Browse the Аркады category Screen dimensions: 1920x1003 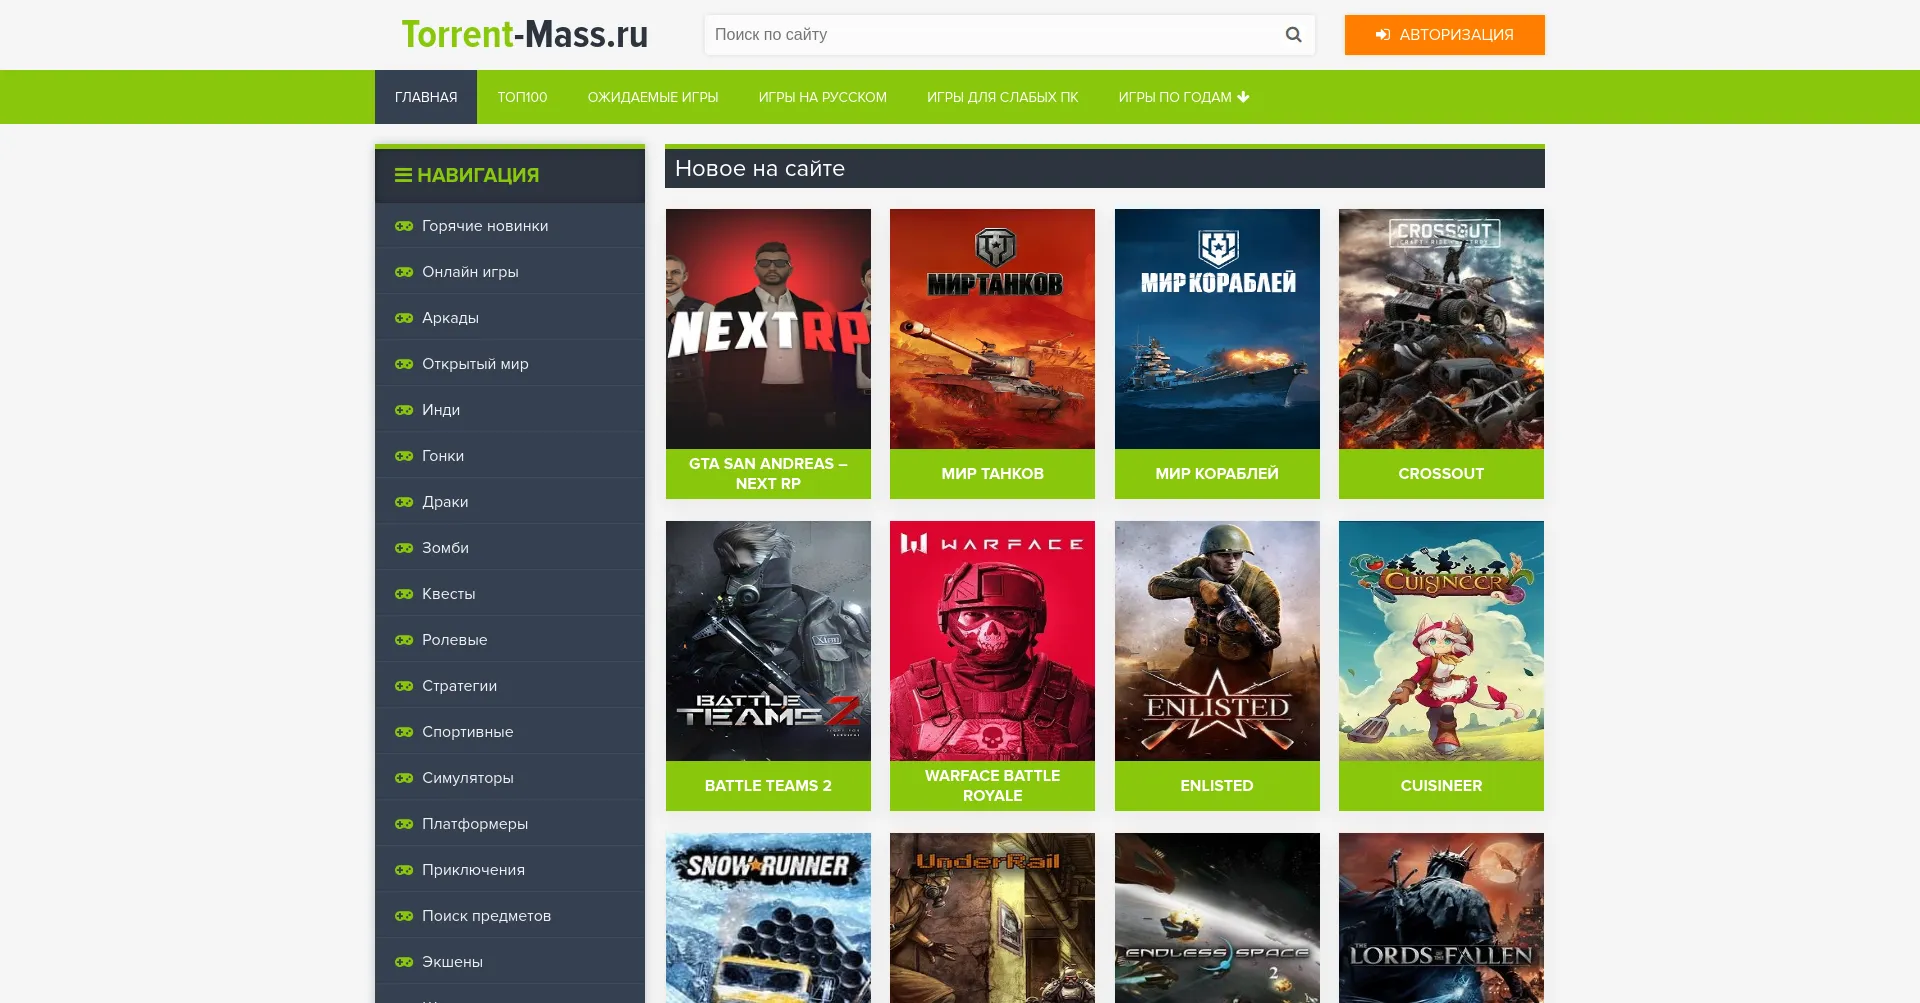click(510, 318)
